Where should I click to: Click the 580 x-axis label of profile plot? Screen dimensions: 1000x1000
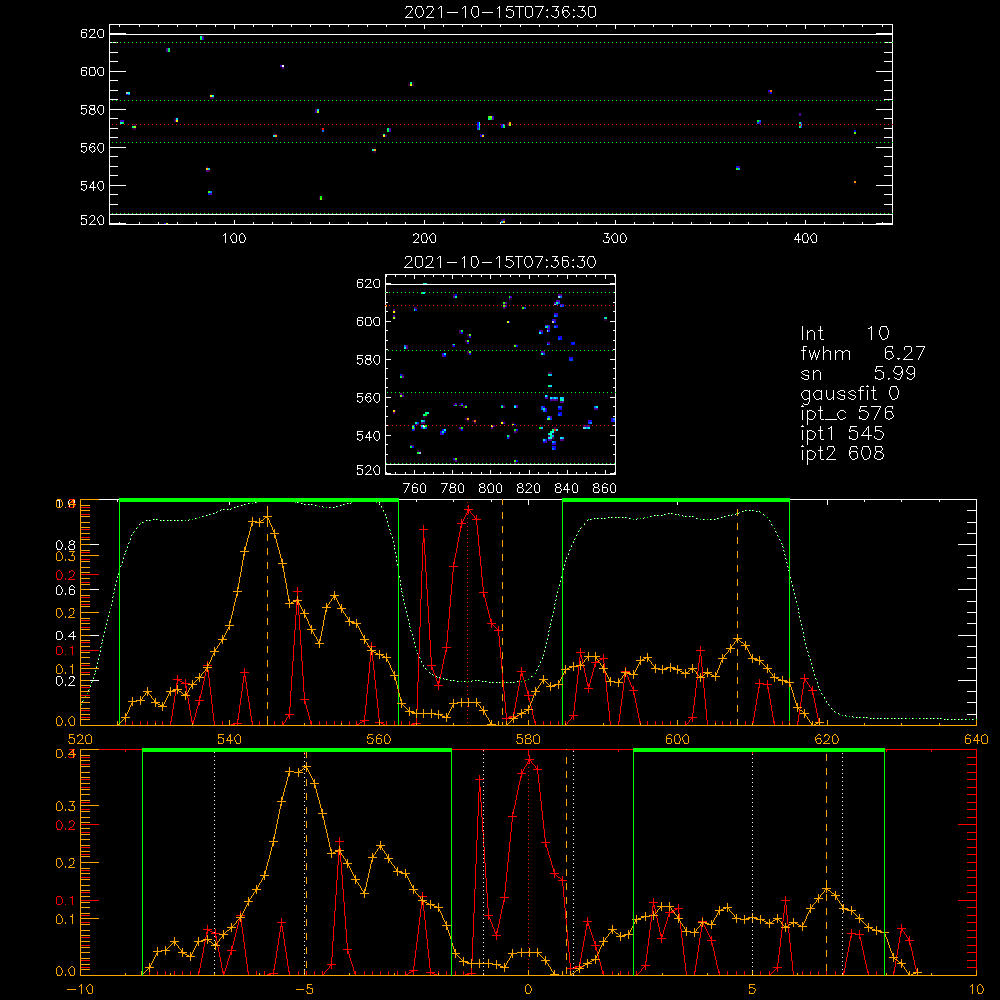point(528,739)
